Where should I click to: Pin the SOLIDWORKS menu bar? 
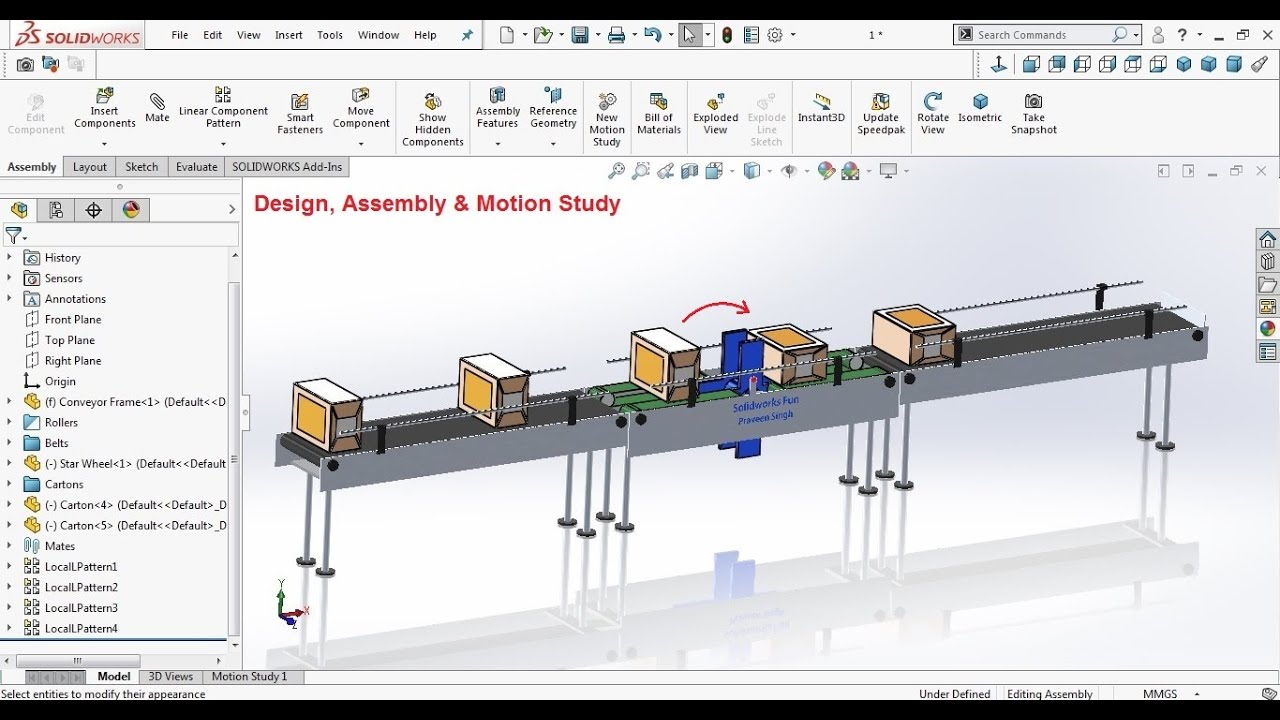coord(467,35)
